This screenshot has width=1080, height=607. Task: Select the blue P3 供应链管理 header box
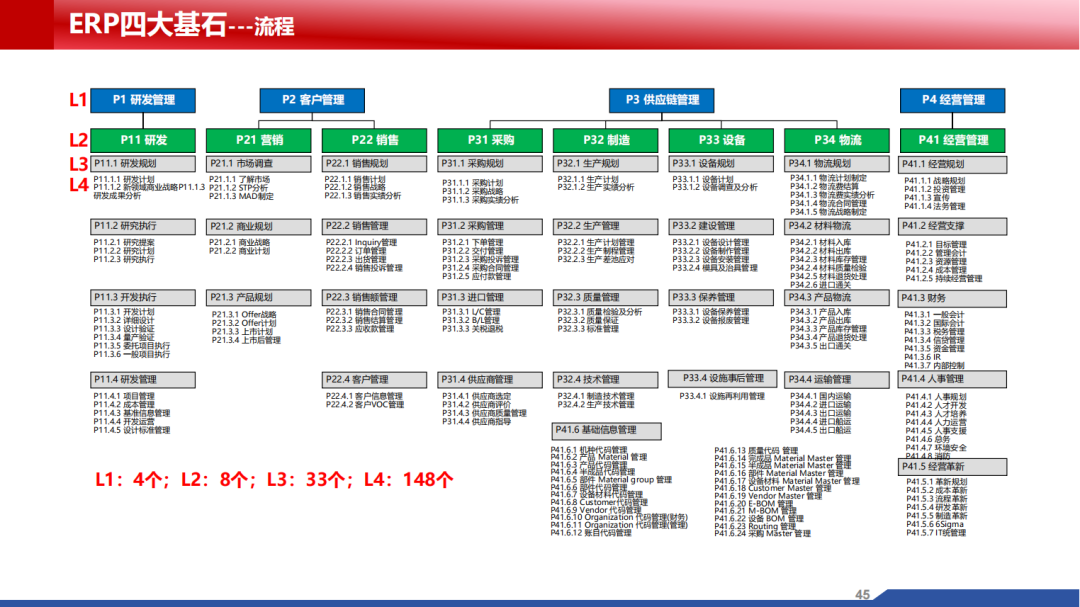click(662, 100)
